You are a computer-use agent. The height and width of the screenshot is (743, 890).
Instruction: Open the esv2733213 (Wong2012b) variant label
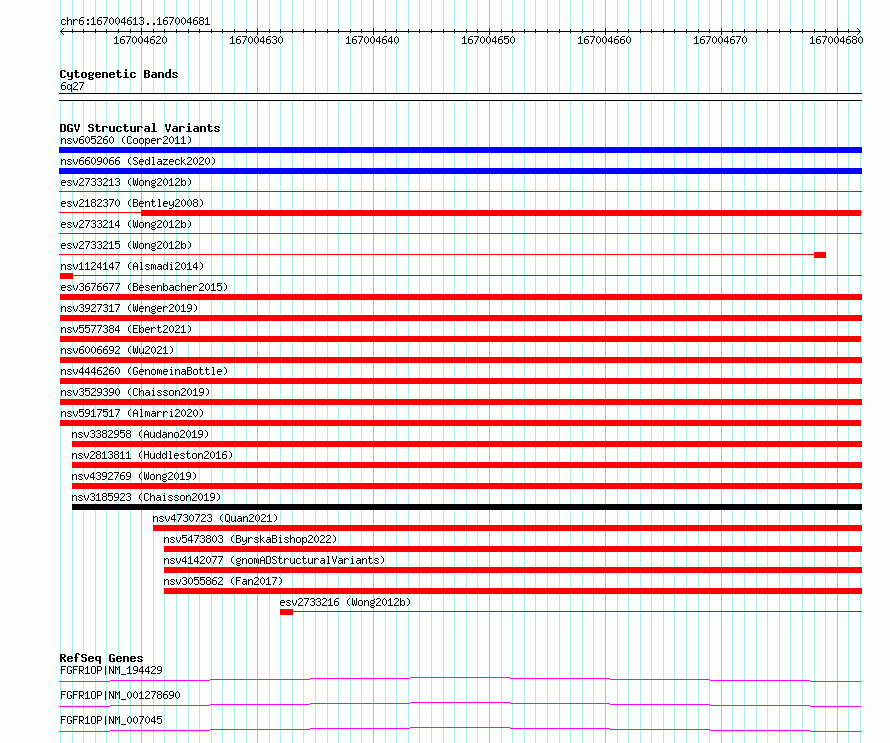pyautogui.click(x=126, y=182)
